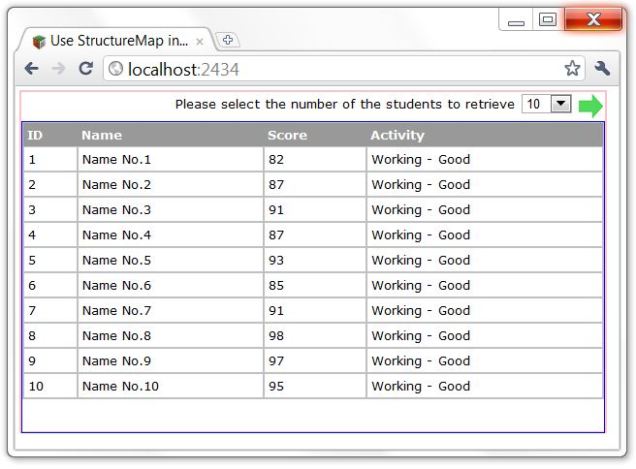Screen dimensions: 636x469
Task: Click the browser back arrow
Action: click(x=32, y=69)
